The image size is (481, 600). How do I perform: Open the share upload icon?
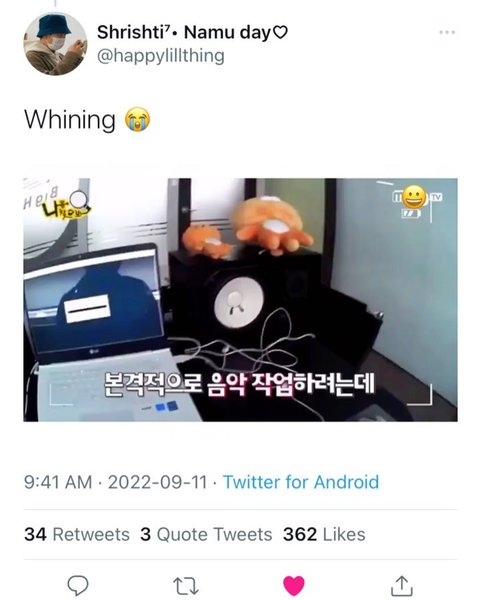401,585
